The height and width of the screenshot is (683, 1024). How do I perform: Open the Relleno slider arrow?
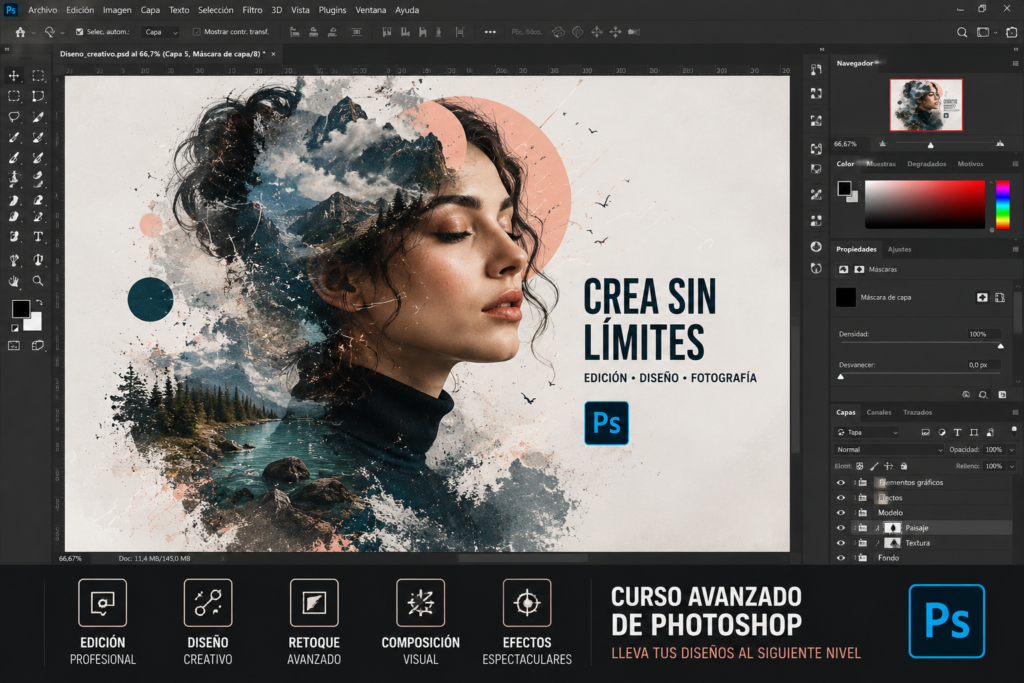[x=1012, y=466]
